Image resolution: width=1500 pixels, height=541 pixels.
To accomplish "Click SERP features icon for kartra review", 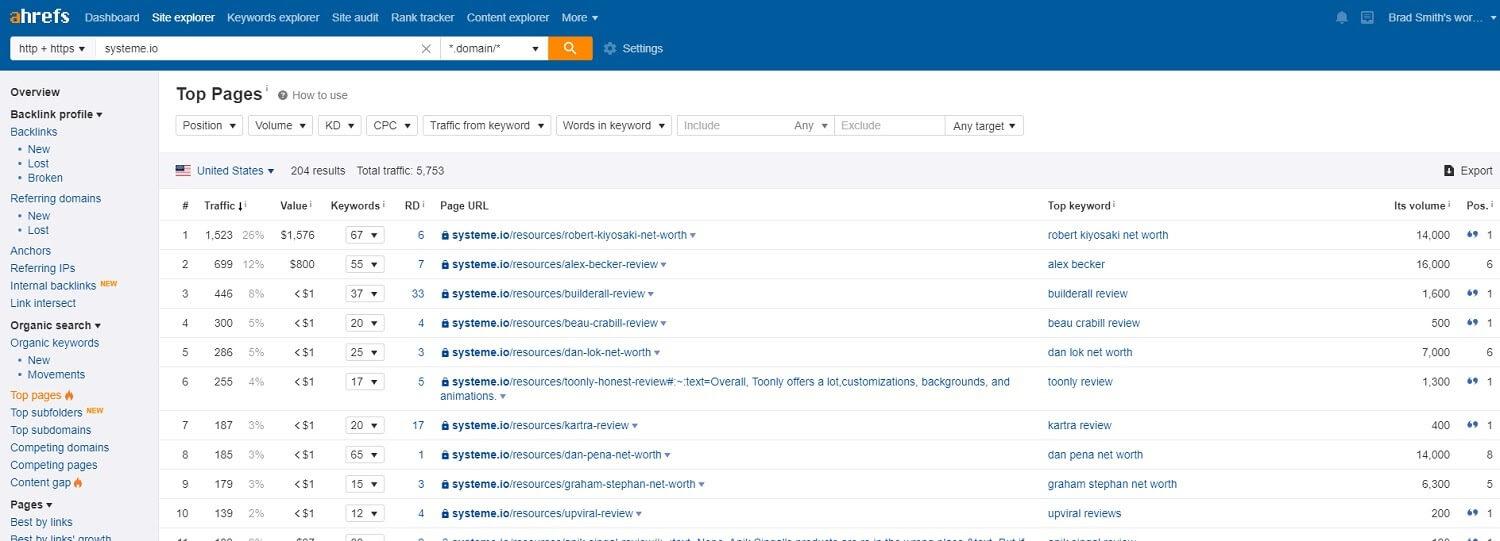I will point(1472,425).
